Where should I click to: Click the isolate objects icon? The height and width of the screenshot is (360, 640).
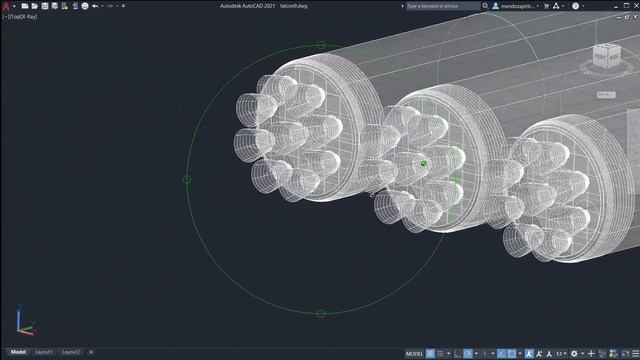click(x=602, y=353)
